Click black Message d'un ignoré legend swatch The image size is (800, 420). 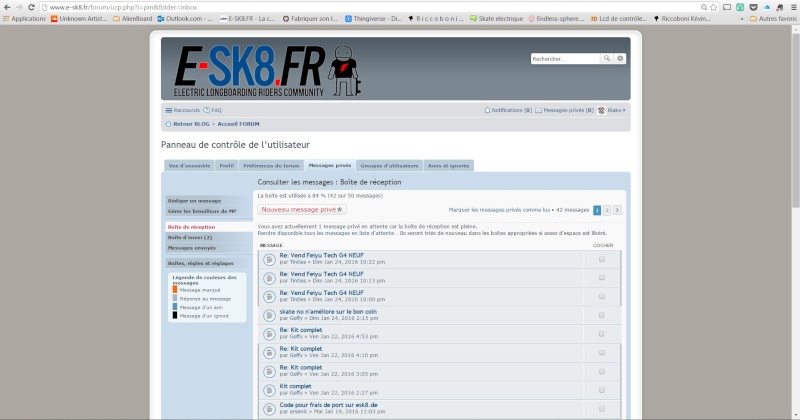point(174,315)
